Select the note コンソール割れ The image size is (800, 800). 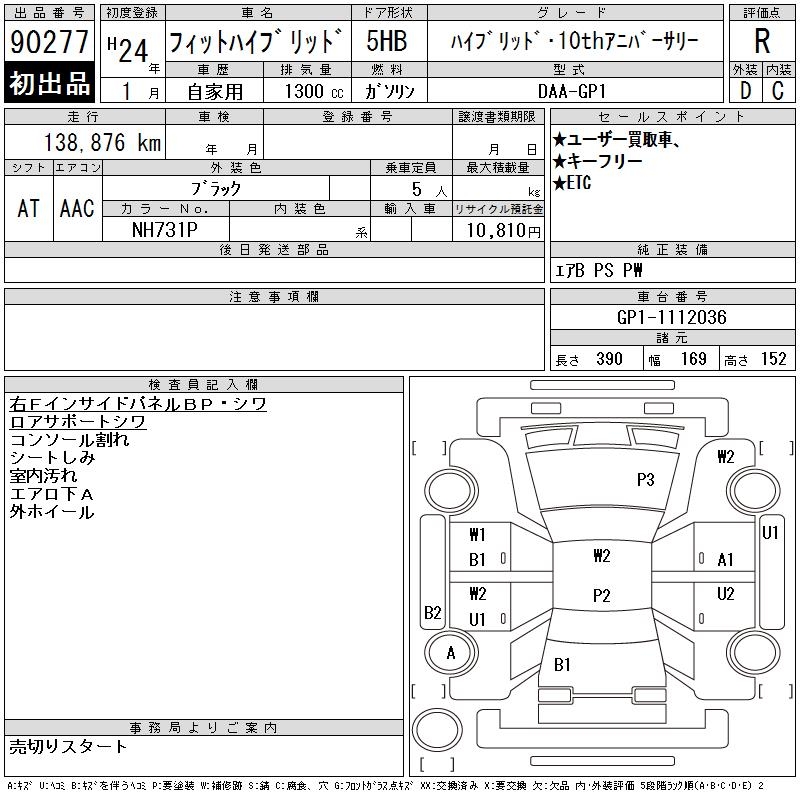click(x=69, y=440)
